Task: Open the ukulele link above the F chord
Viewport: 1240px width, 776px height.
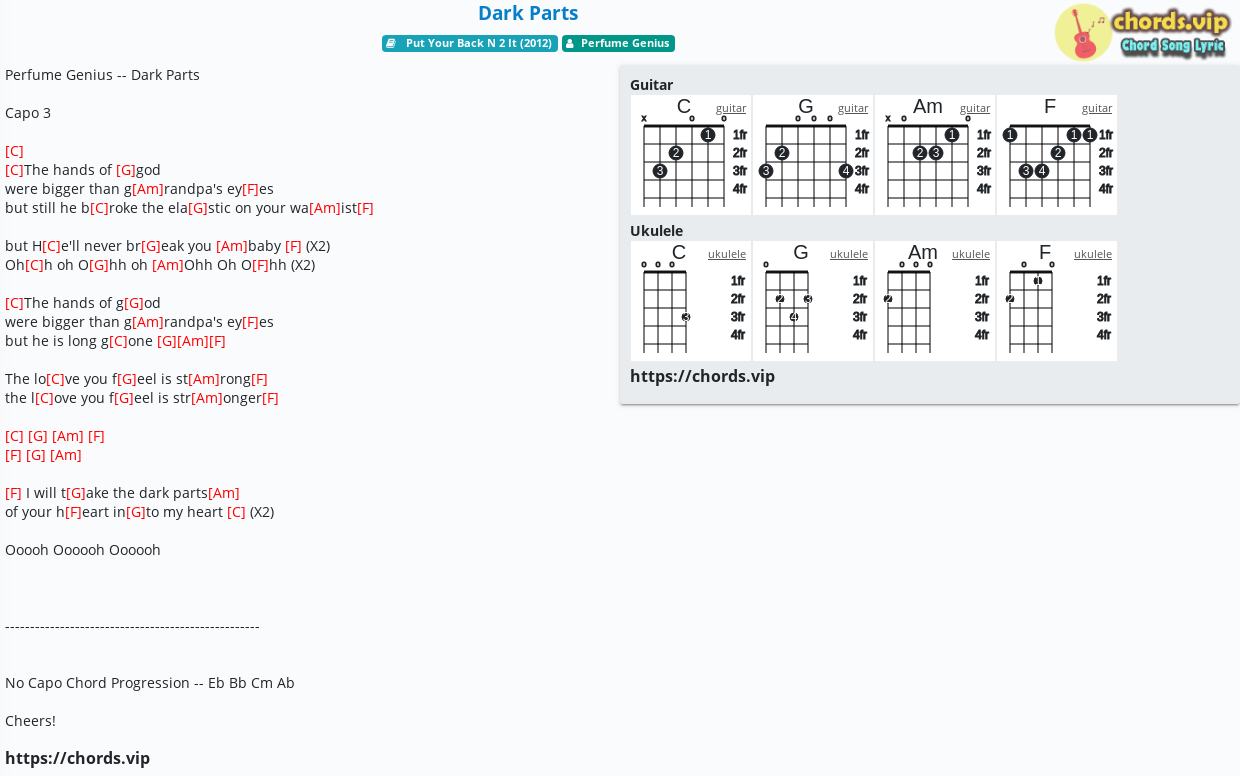Action: pos(1093,254)
